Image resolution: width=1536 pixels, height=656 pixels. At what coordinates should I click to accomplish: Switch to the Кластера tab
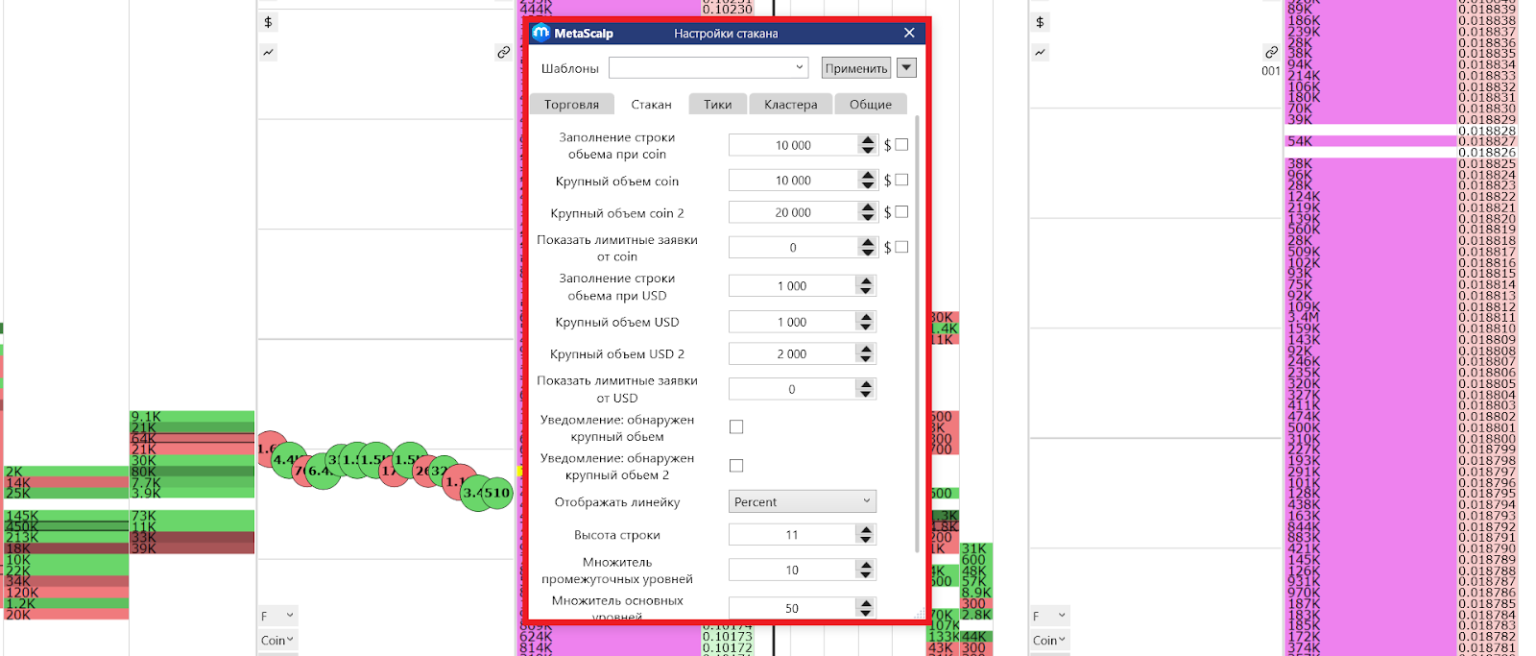790,104
